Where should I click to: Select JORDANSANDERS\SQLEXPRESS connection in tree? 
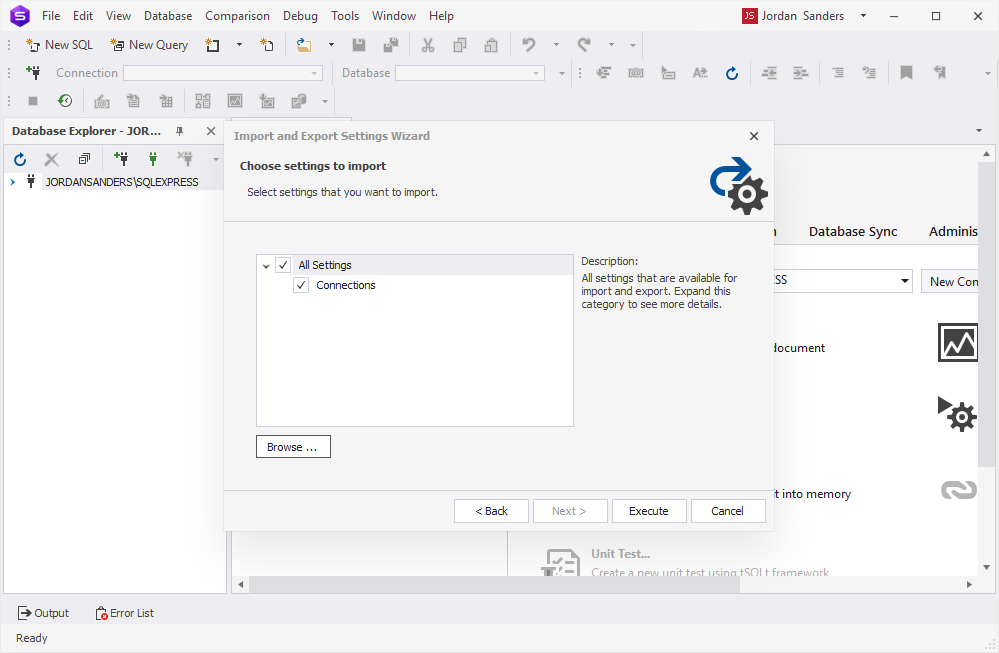pyautogui.click(x=122, y=182)
